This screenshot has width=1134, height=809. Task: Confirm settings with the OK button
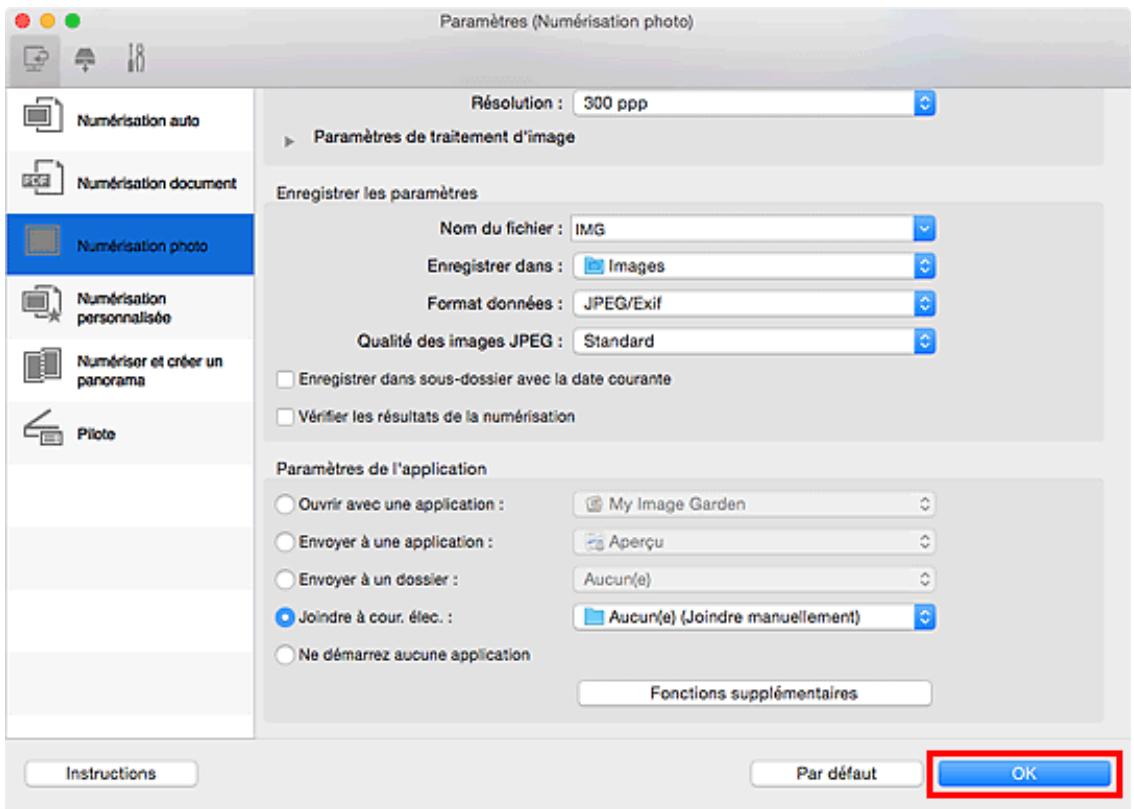(x=1024, y=774)
